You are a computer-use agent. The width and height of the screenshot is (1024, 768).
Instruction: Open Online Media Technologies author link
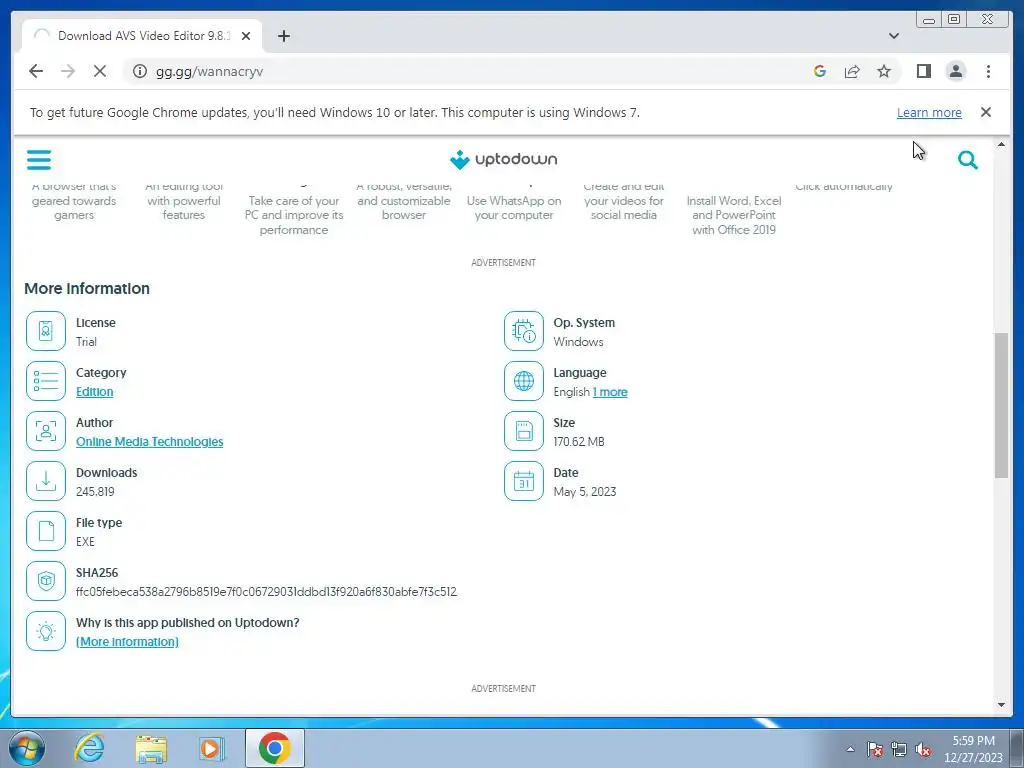[150, 441]
